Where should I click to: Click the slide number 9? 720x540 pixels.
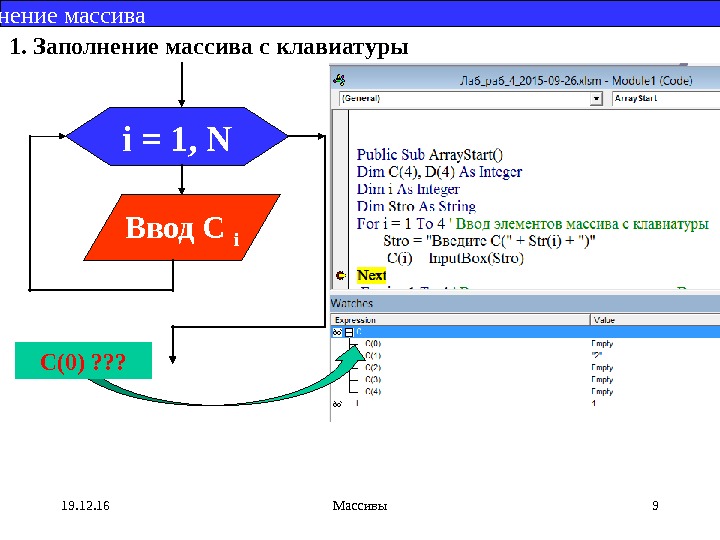(x=655, y=506)
